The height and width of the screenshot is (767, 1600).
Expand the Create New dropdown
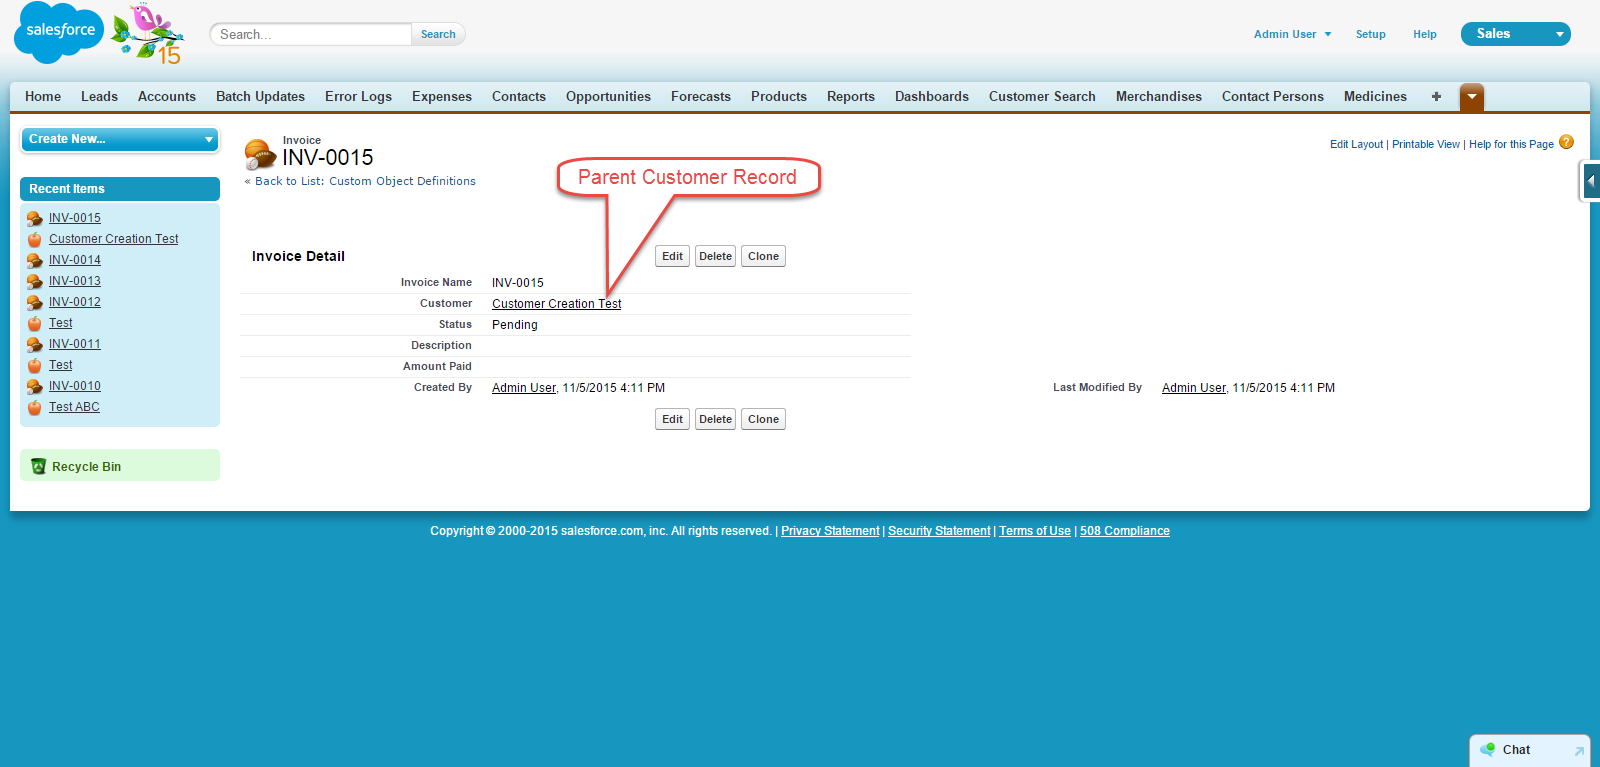(209, 139)
